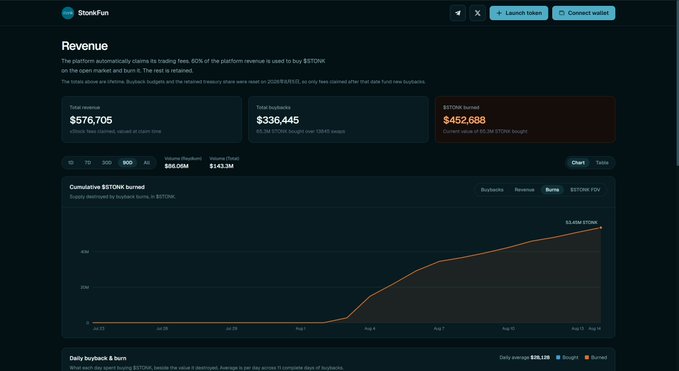Select the 7D time range

88,163
